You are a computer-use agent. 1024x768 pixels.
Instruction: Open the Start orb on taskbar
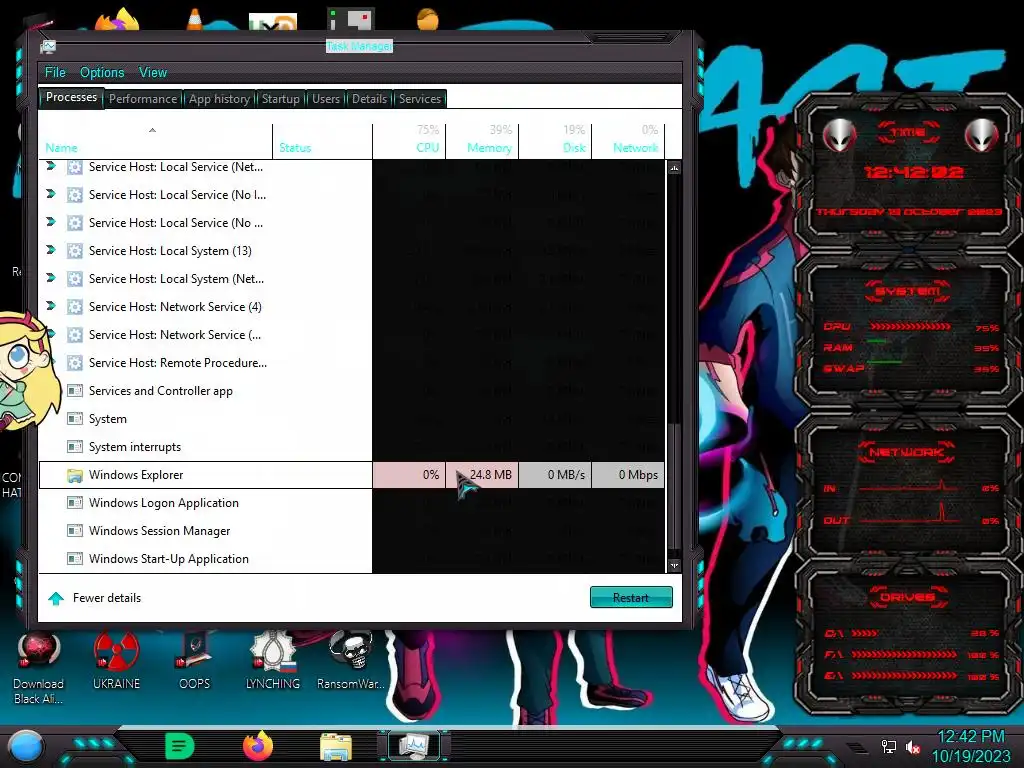pos(25,746)
